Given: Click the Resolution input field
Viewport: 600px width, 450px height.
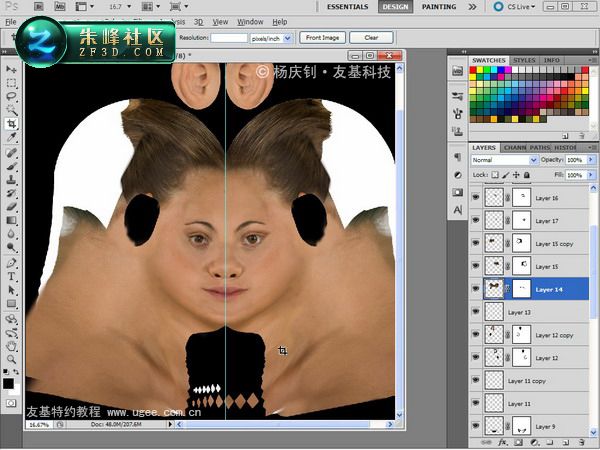Looking at the screenshot, I should click(x=229, y=38).
